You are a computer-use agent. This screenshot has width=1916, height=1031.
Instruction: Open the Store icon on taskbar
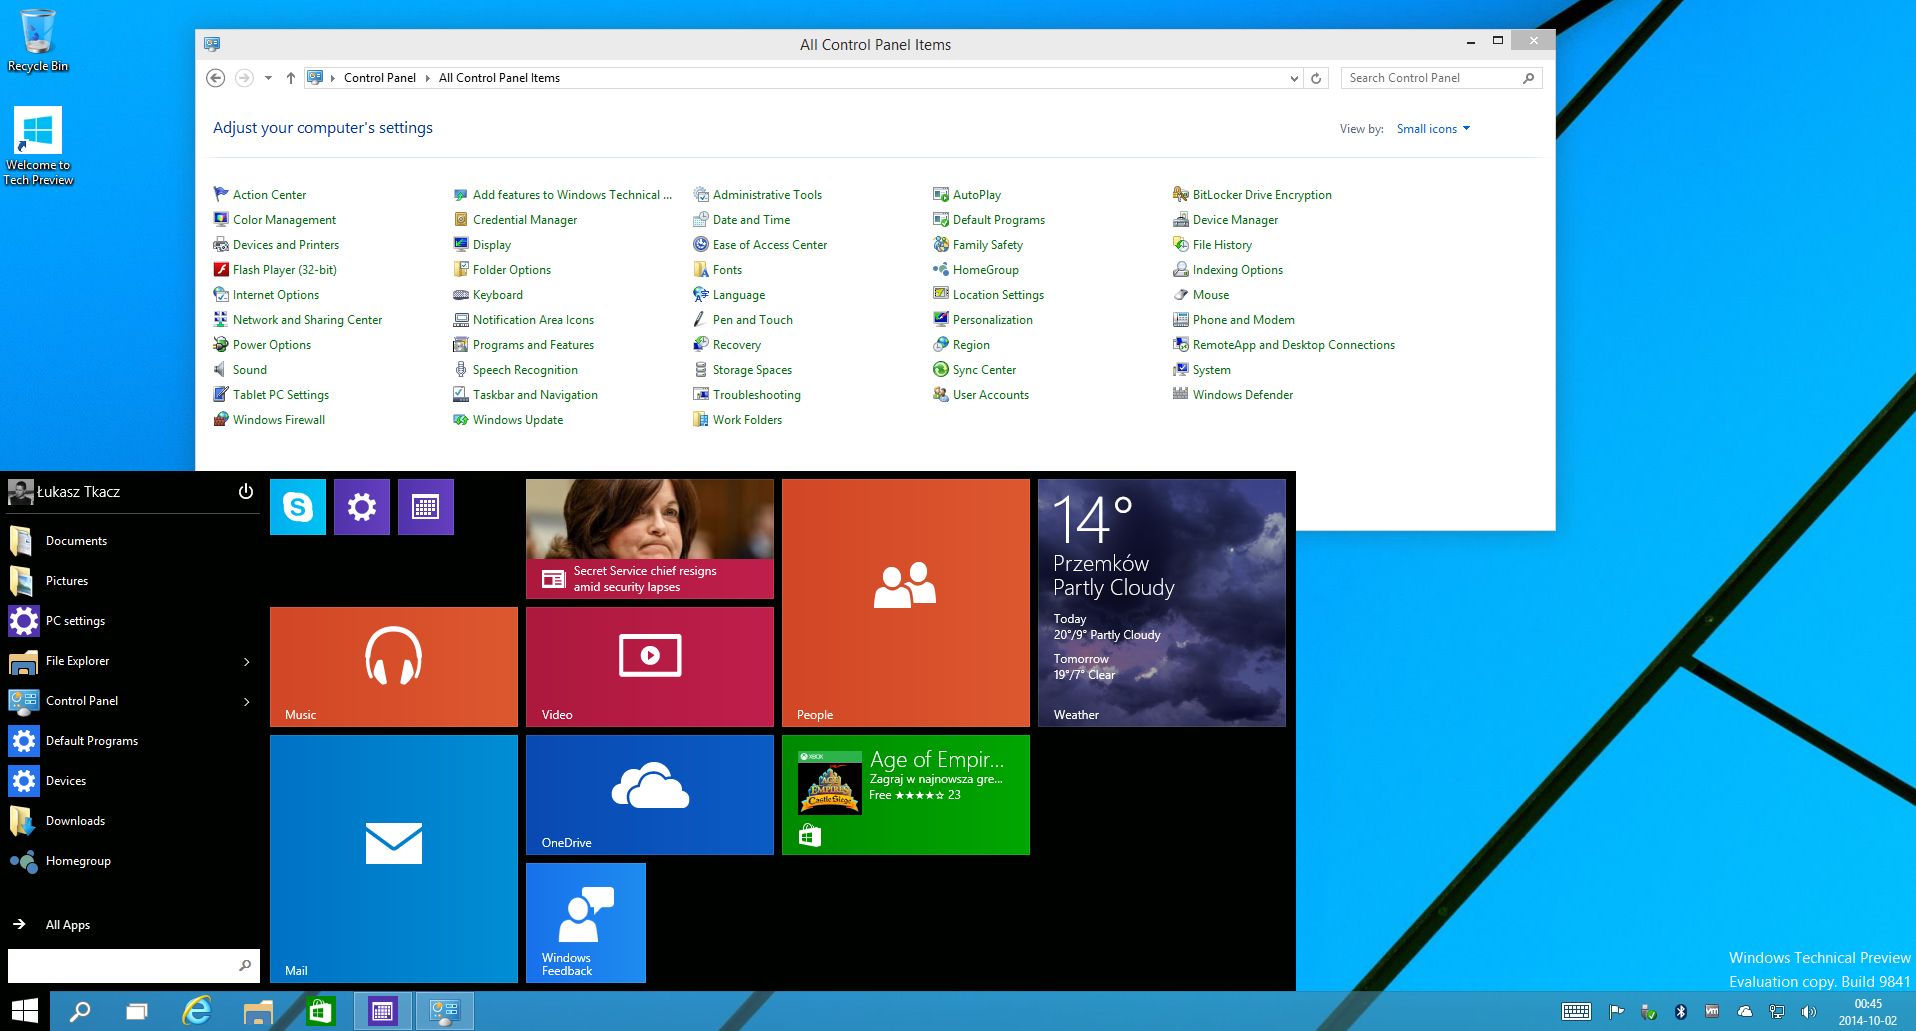(320, 1011)
